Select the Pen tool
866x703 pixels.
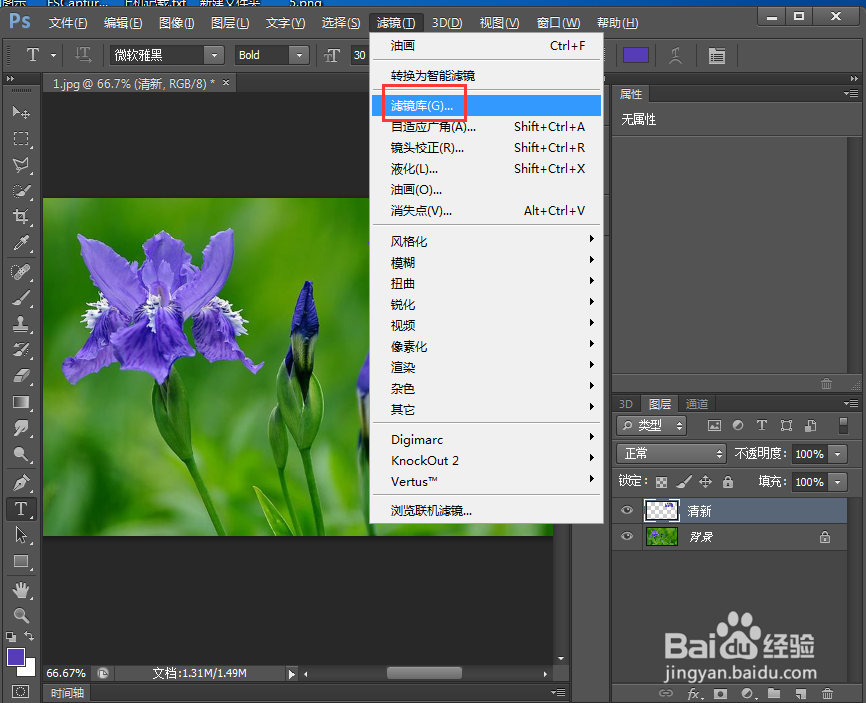pyautogui.click(x=21, y=483)
